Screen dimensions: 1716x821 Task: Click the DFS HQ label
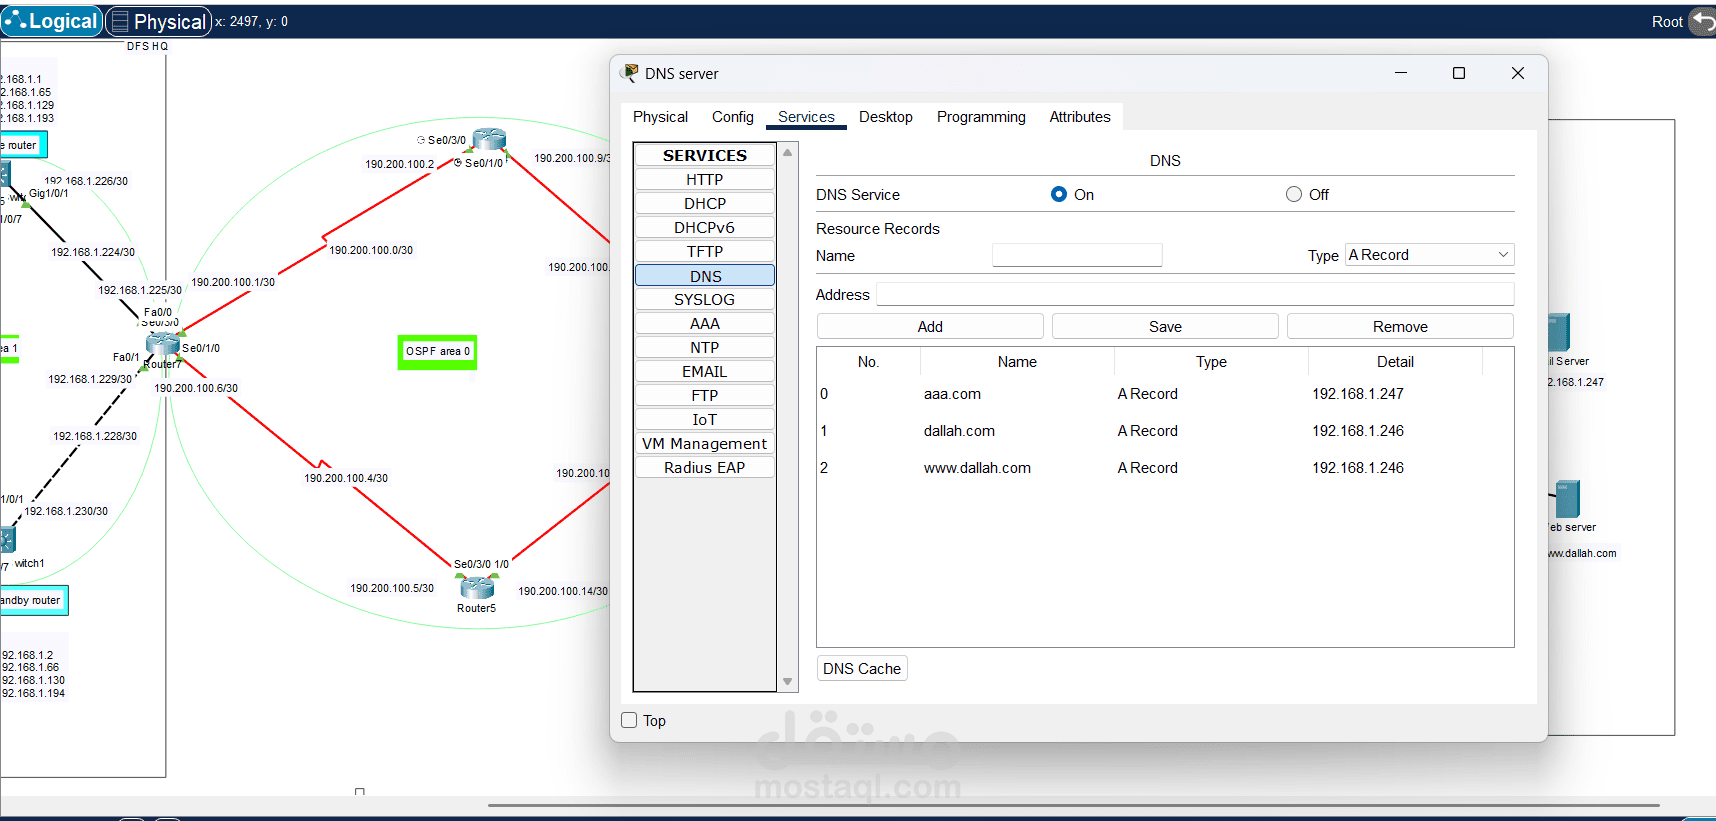coord(147,46)
